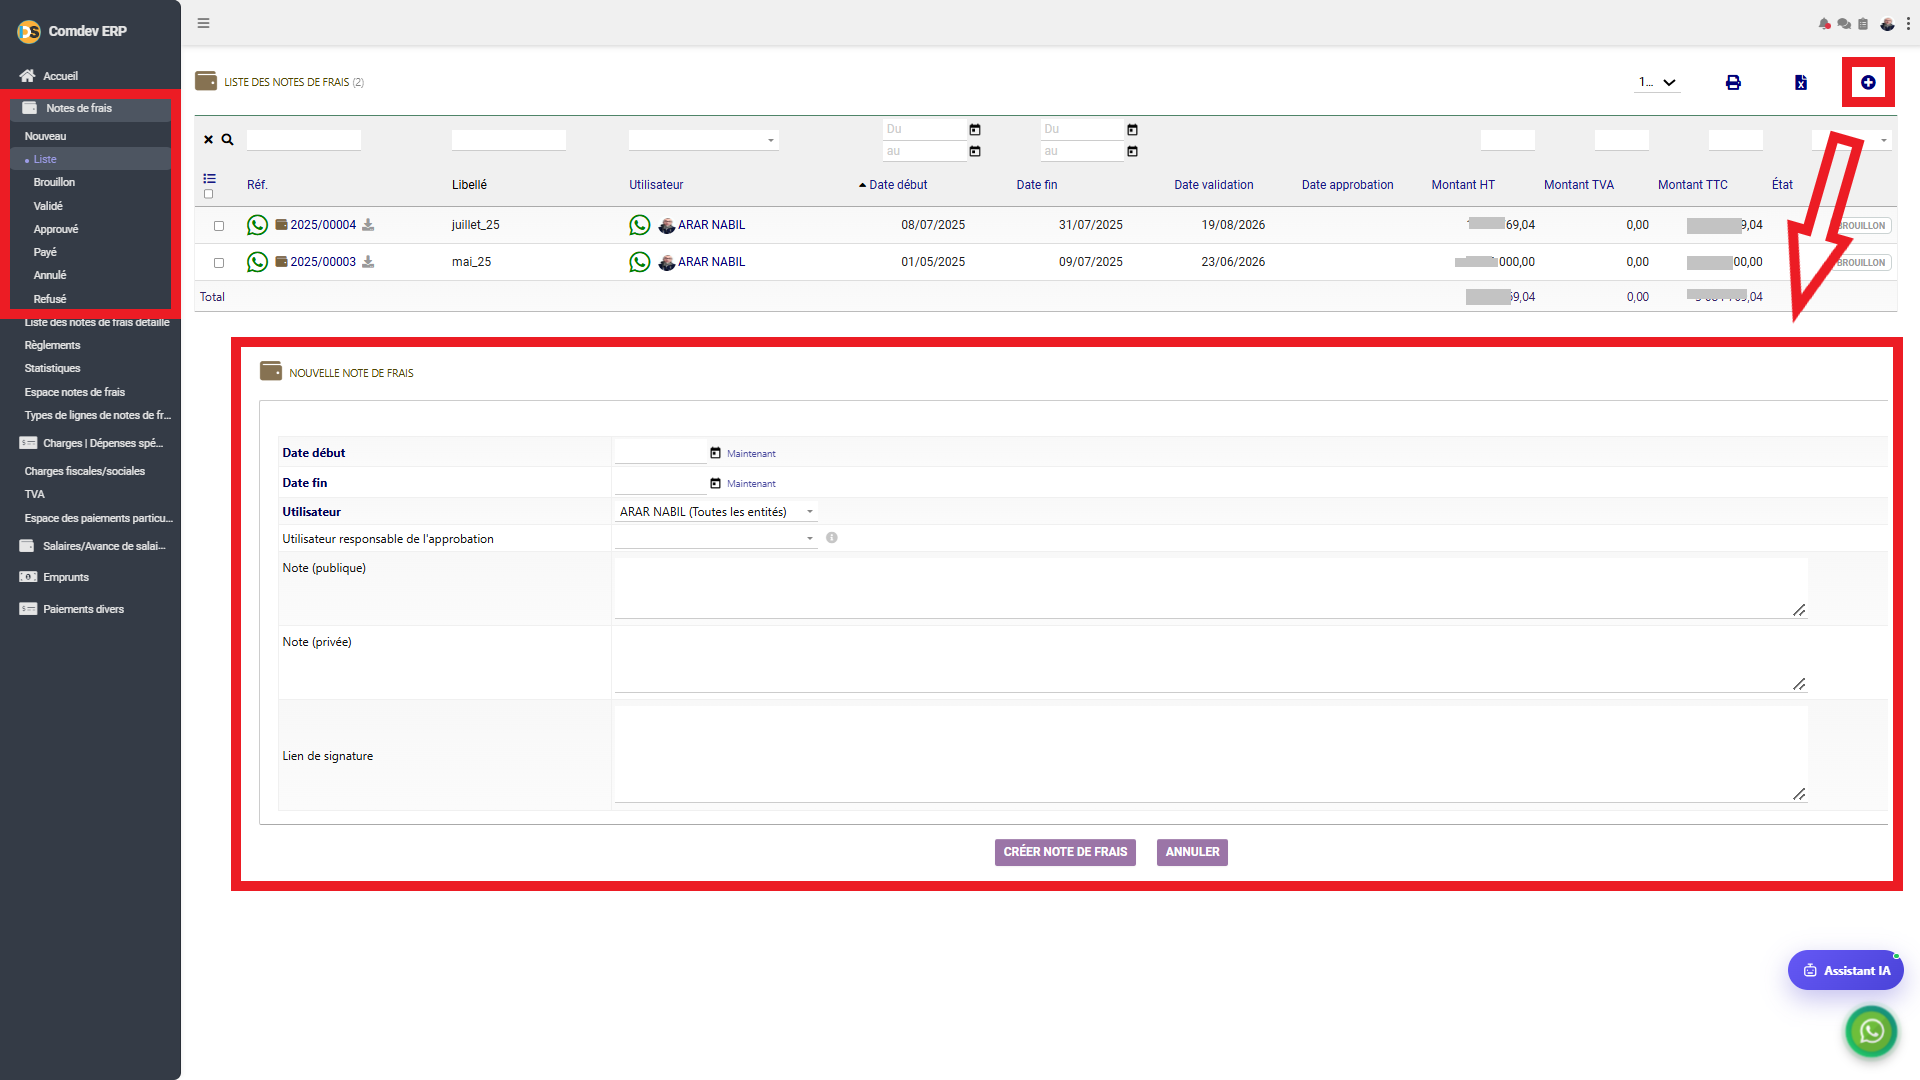The height and width of the screenshot is (1080, 1920).
Task: Click the Annuler button
Action: tap(1192, 852)
